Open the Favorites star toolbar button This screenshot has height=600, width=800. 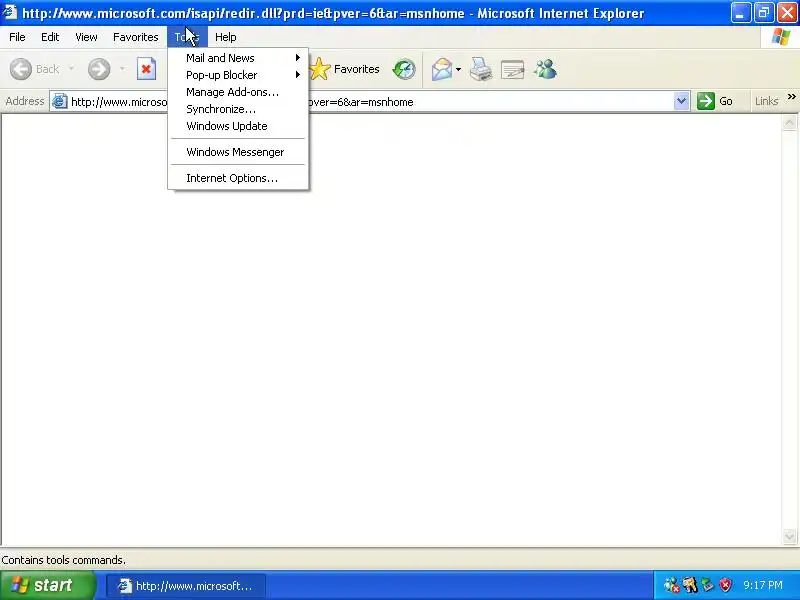click(x=345, y=69)
